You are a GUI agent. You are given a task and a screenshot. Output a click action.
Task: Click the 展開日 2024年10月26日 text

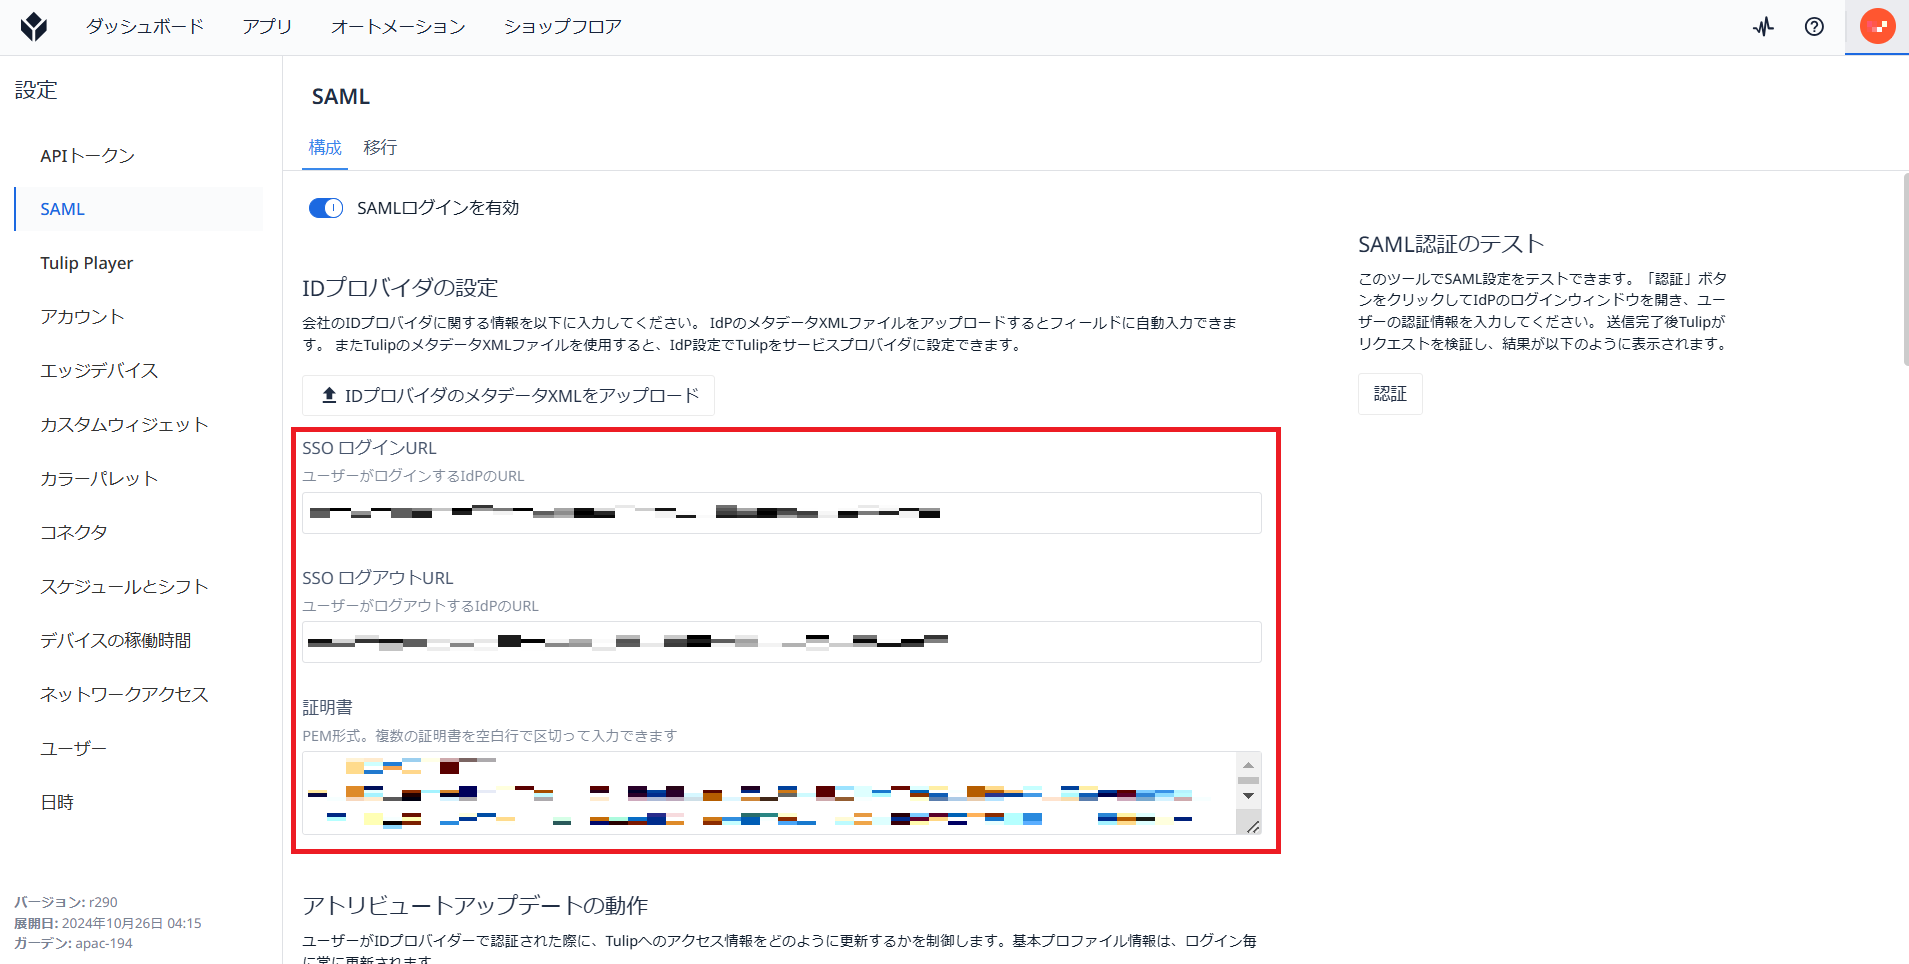[x=108, y=923]
